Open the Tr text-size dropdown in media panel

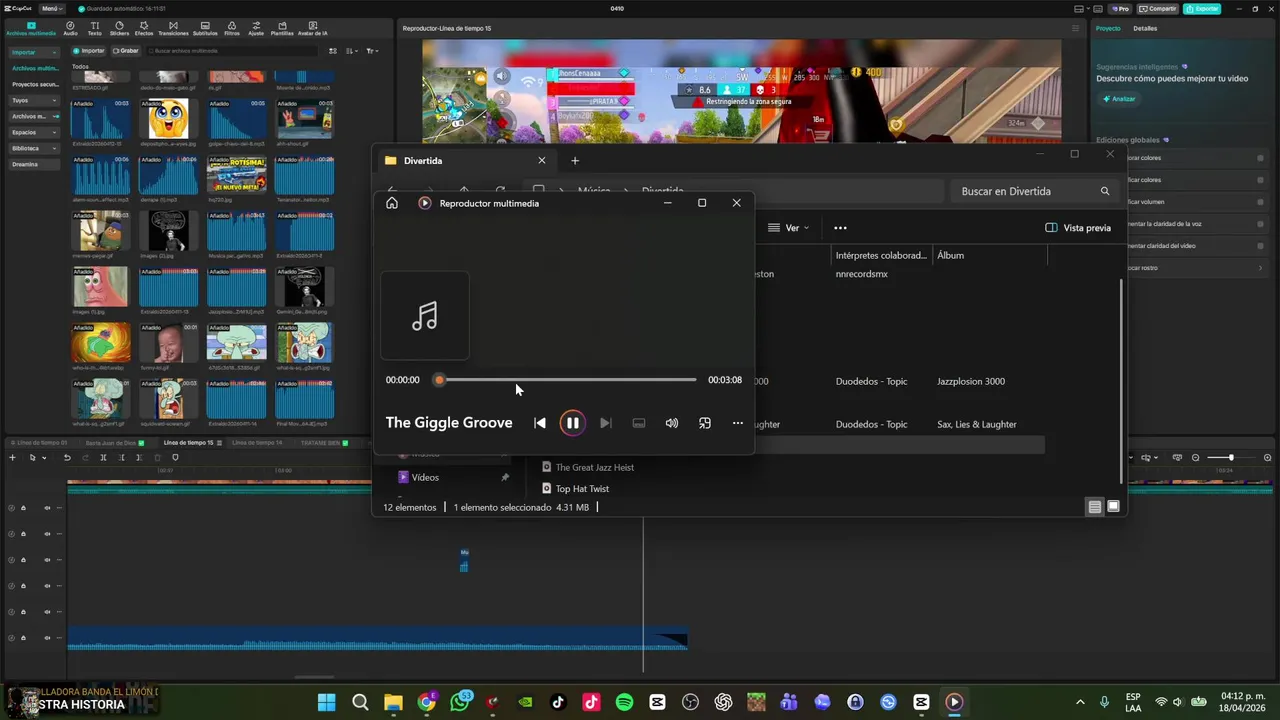pyautogui.click(x=372, y=50)
